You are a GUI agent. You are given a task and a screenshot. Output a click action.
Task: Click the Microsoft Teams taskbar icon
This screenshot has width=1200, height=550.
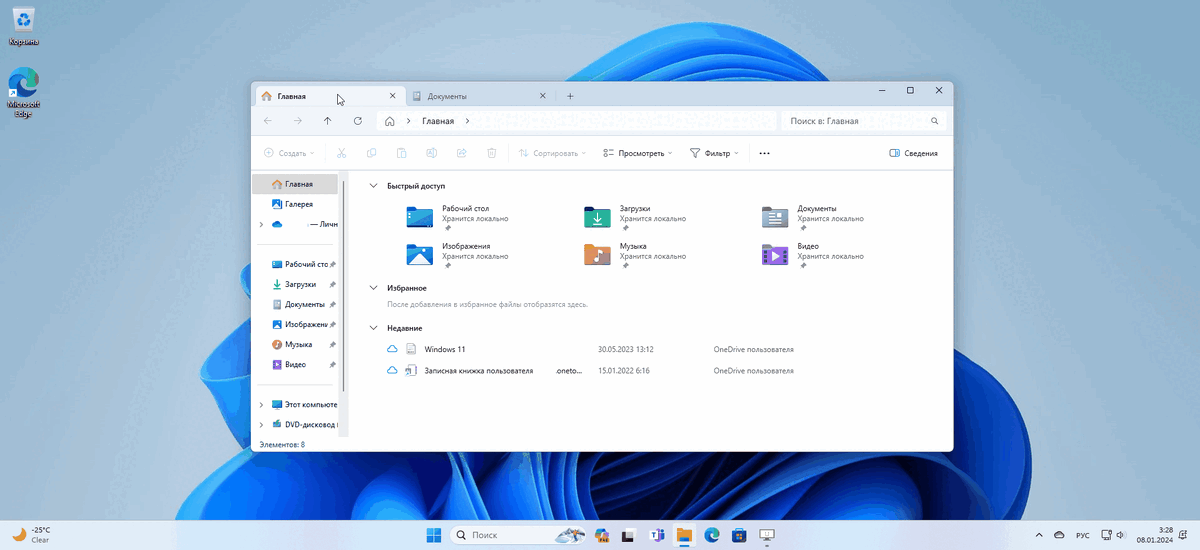click(x=657, y=535)
